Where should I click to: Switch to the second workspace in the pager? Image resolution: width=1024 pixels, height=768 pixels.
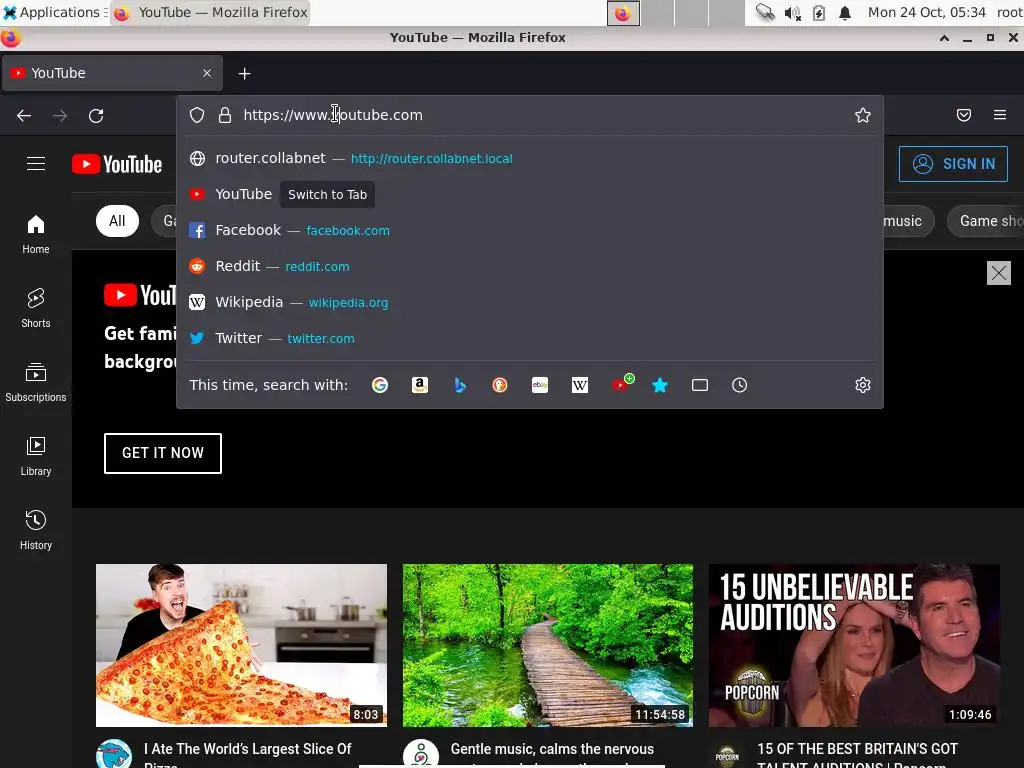pos(658,13)
